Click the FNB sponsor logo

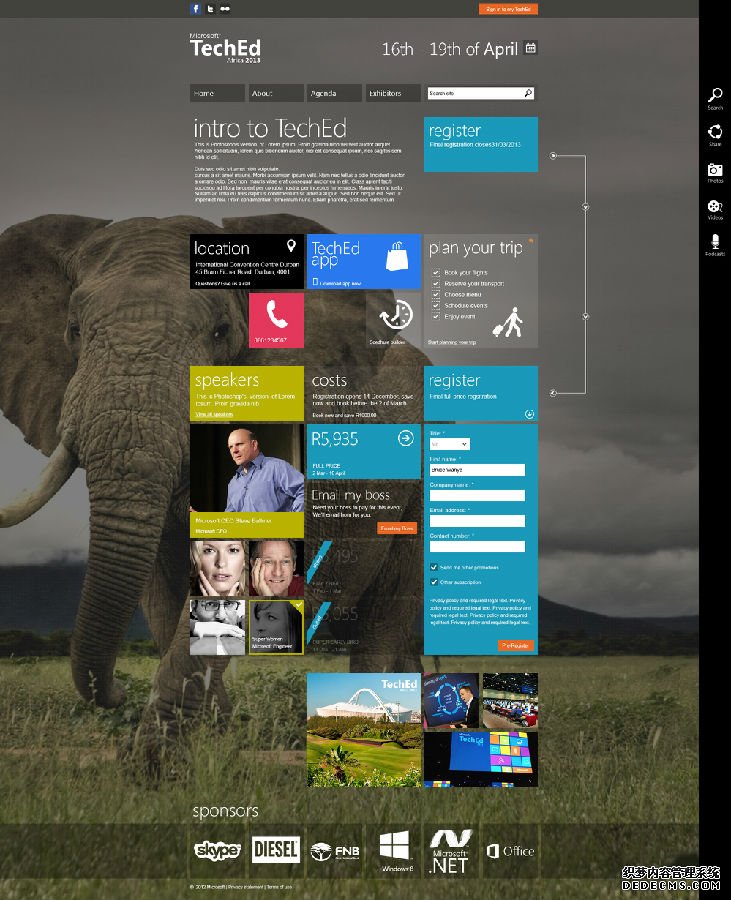click(335, 851)
